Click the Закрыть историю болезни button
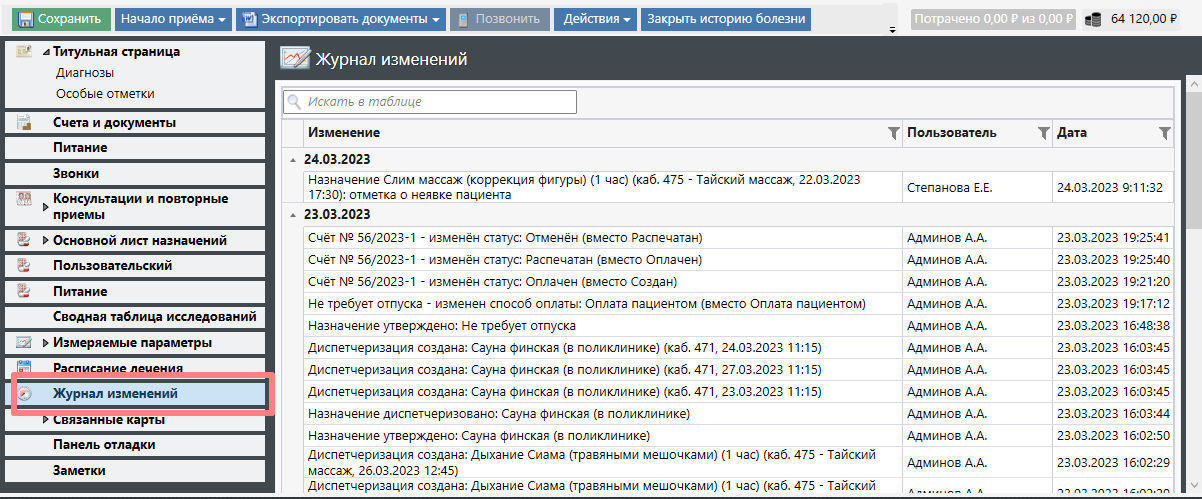 pos(725,19)
